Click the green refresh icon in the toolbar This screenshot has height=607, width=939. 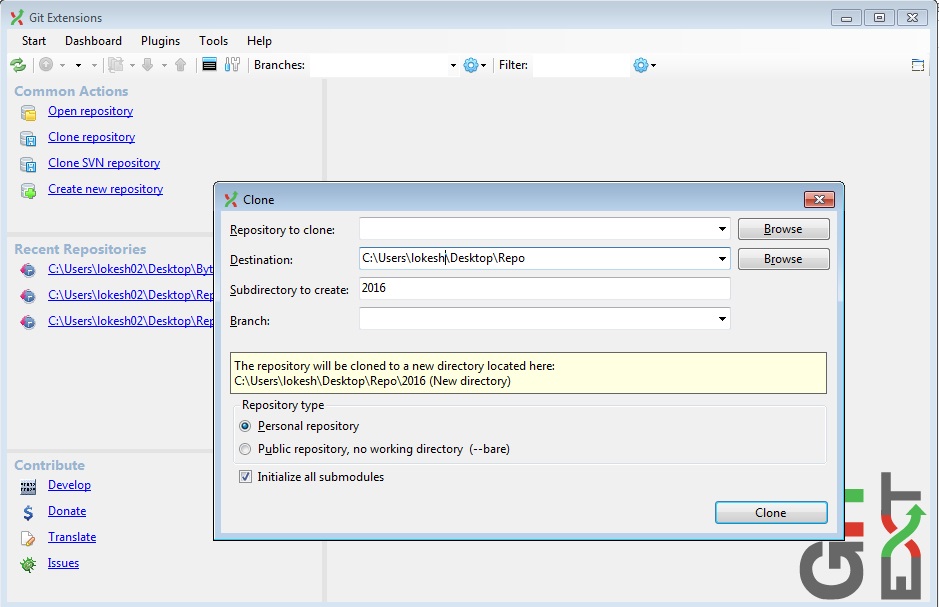tap(18, 65)
